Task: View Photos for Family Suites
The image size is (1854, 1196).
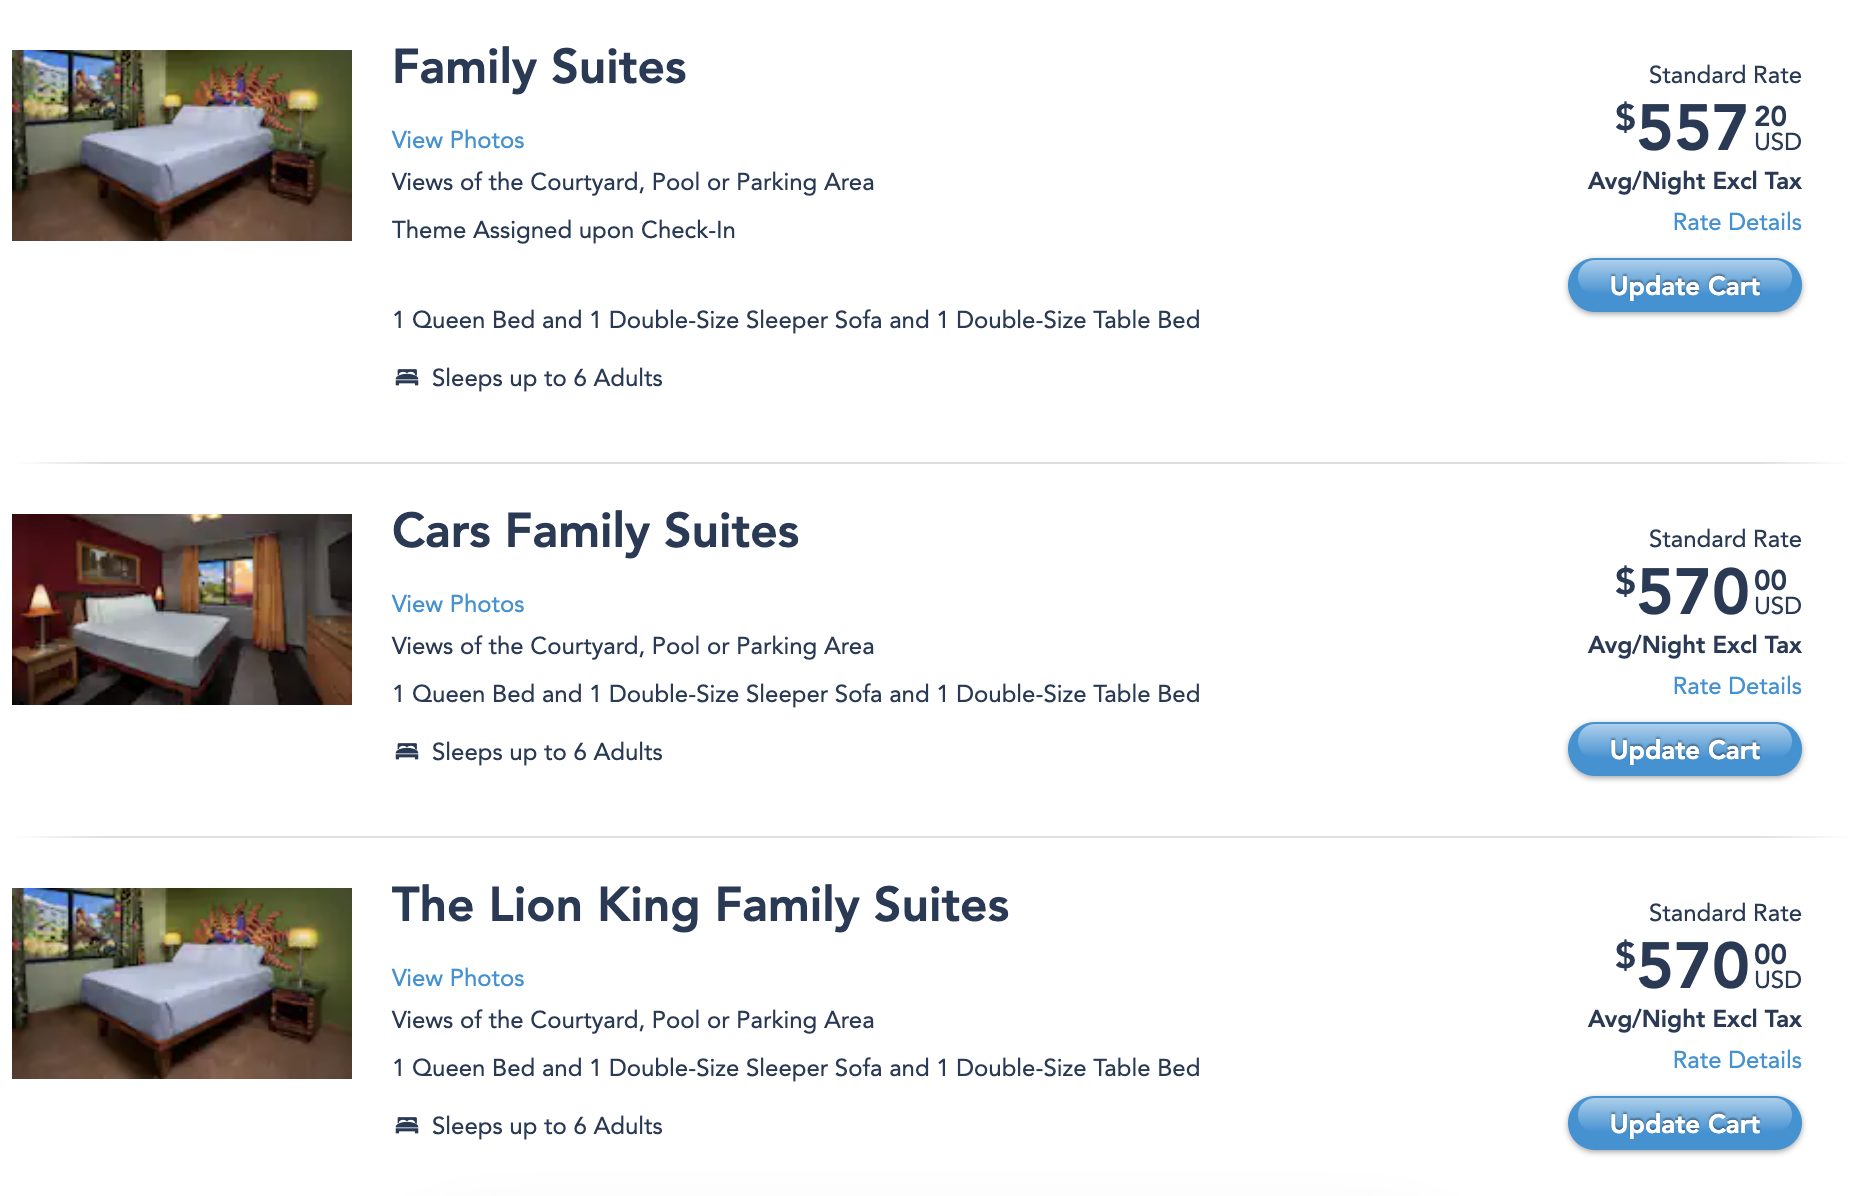Action: [x=458, y=140]
